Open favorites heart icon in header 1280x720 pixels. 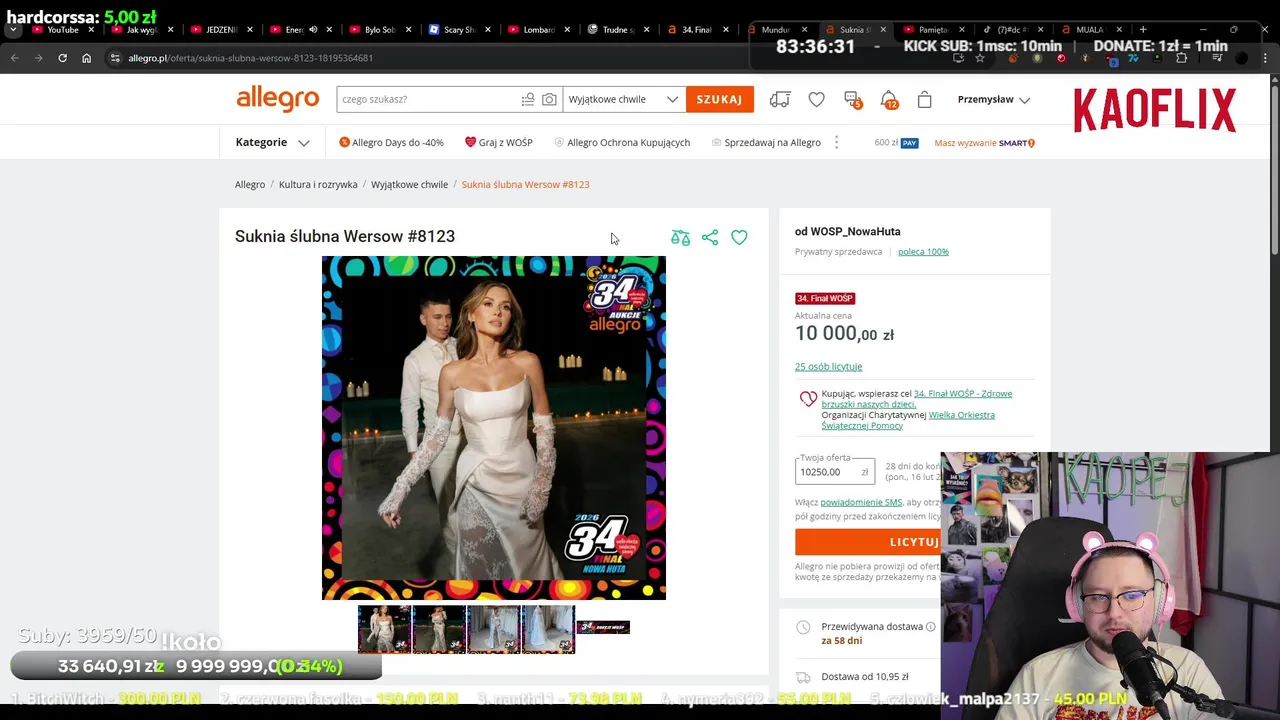click(x=817, y=99)
